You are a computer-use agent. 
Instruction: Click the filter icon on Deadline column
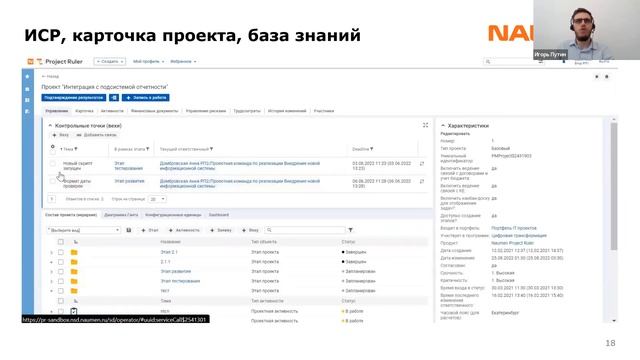(x=371, y=149)
